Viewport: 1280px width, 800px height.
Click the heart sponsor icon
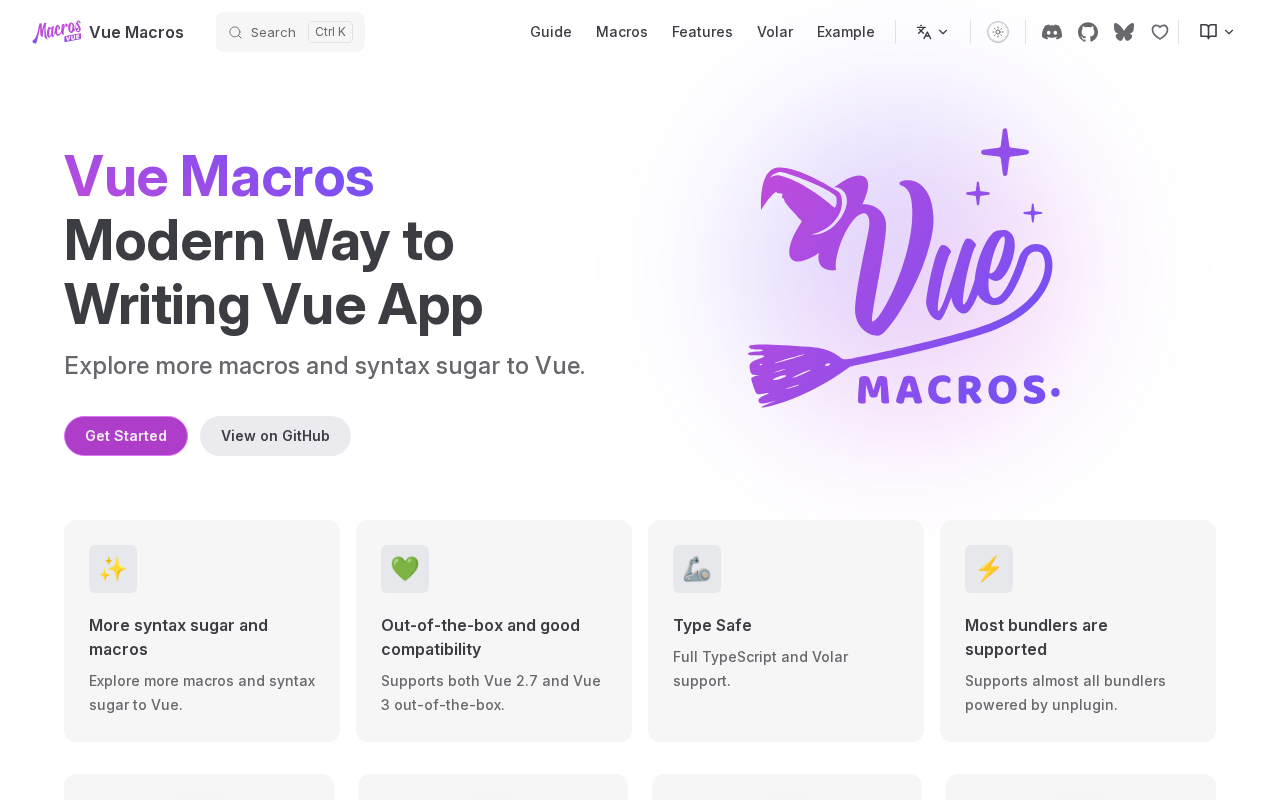click(1160, 32)
